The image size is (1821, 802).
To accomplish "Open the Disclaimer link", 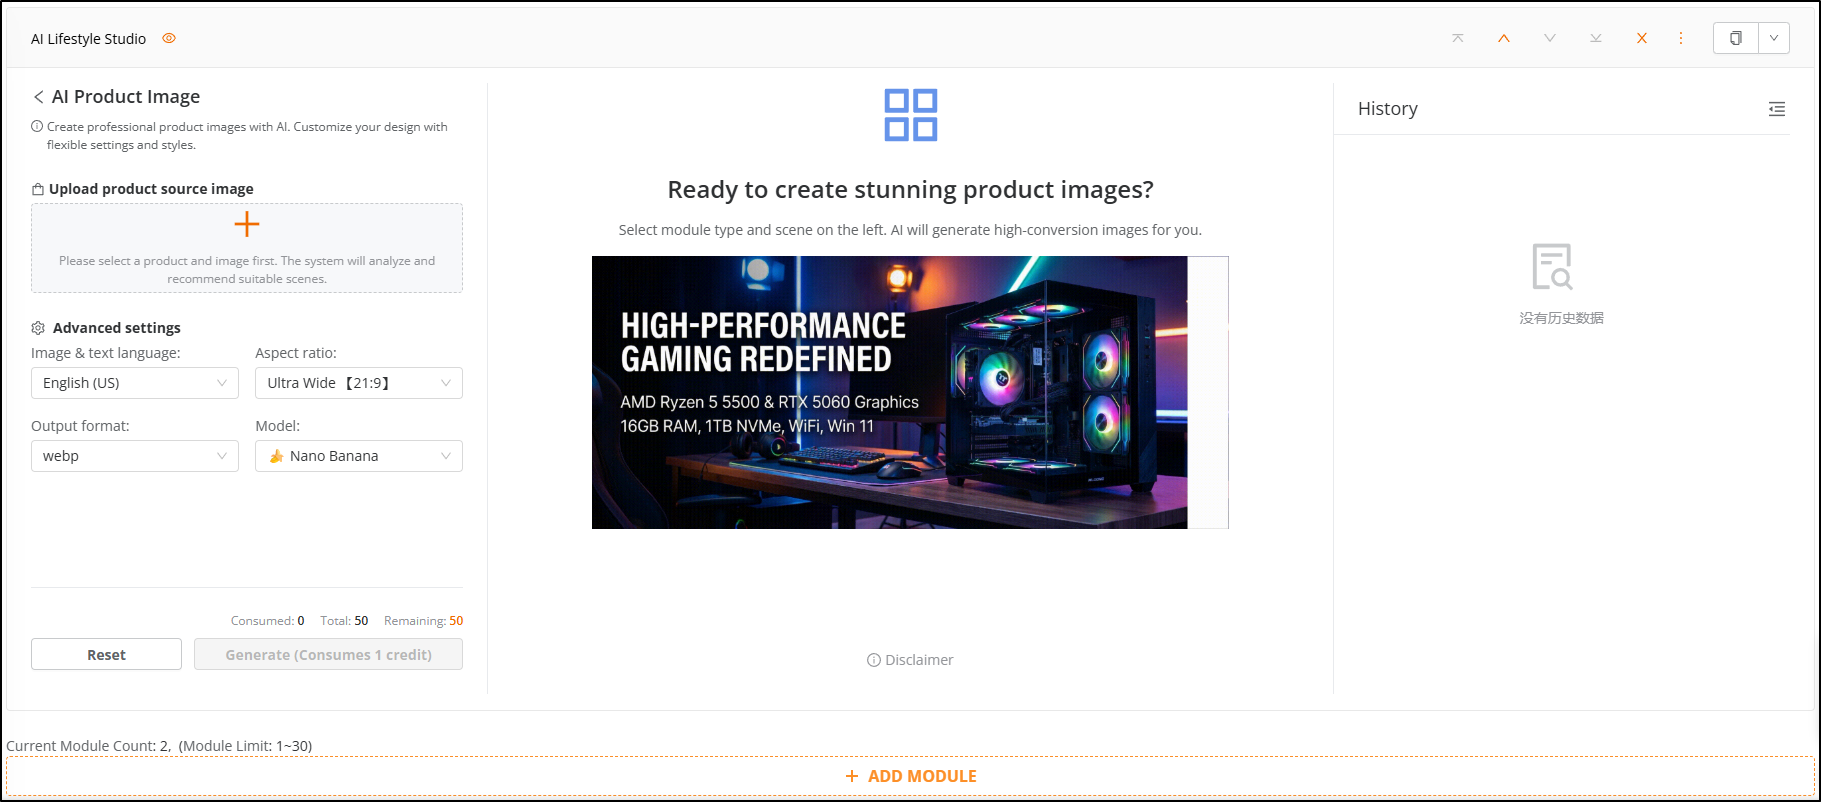I will (910, 660).
